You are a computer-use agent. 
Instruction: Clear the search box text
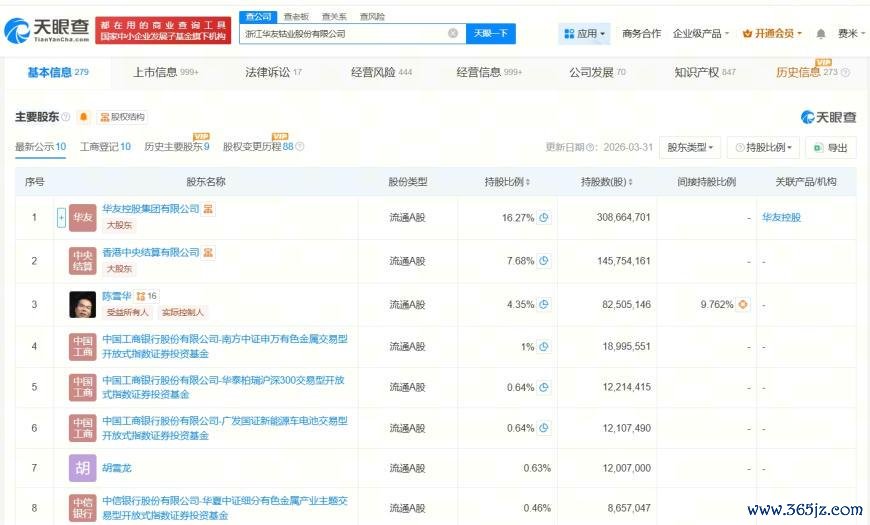coord(453,33)
